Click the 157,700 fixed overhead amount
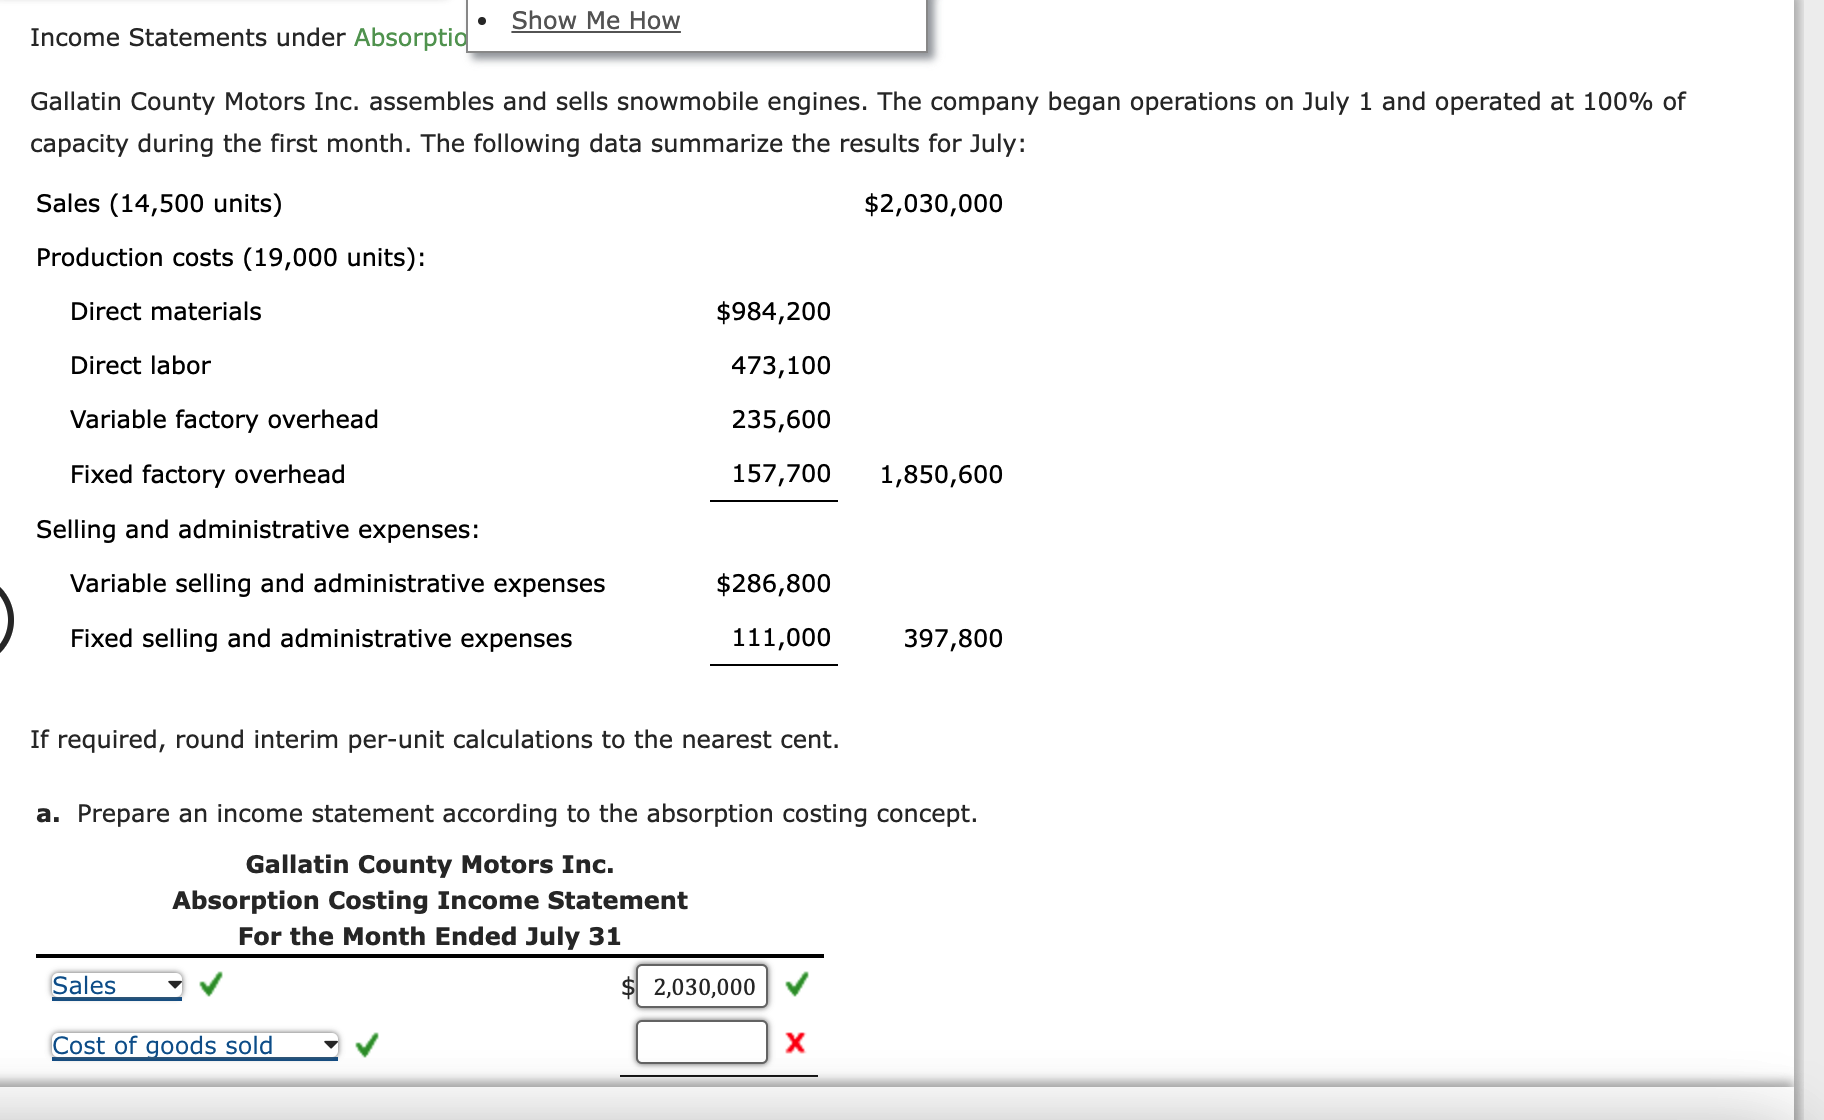Image resolution: width=1824 pixels, height=1120 pixels. click(x=781, y=473)
